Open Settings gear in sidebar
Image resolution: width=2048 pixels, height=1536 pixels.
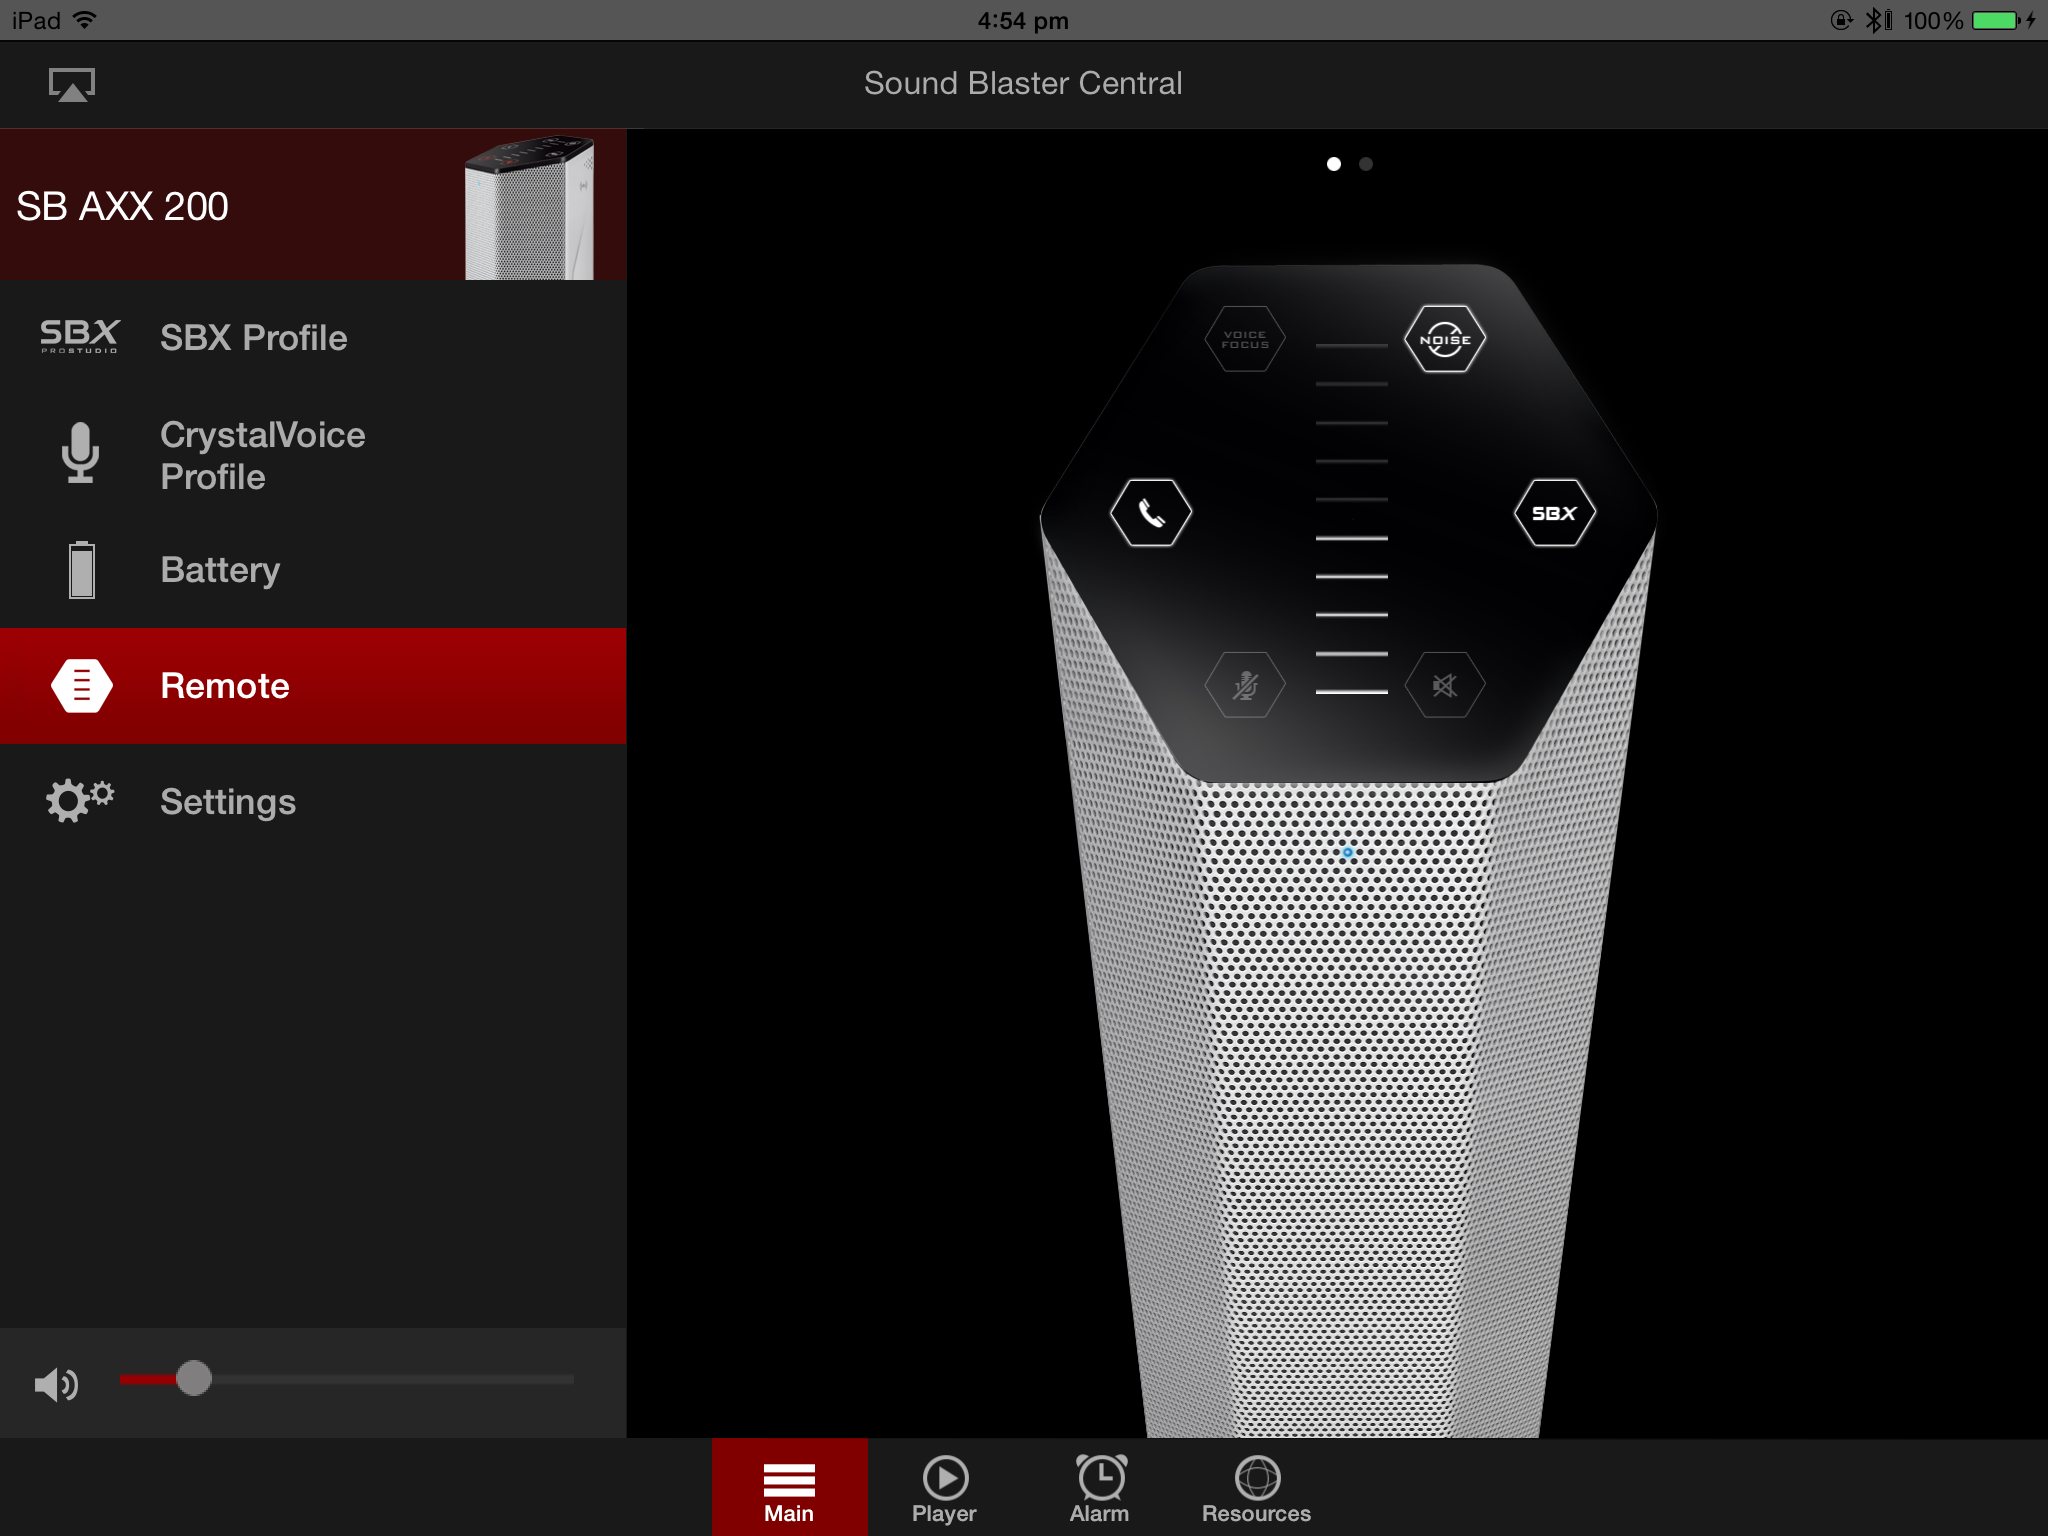(x=80, y=801)
